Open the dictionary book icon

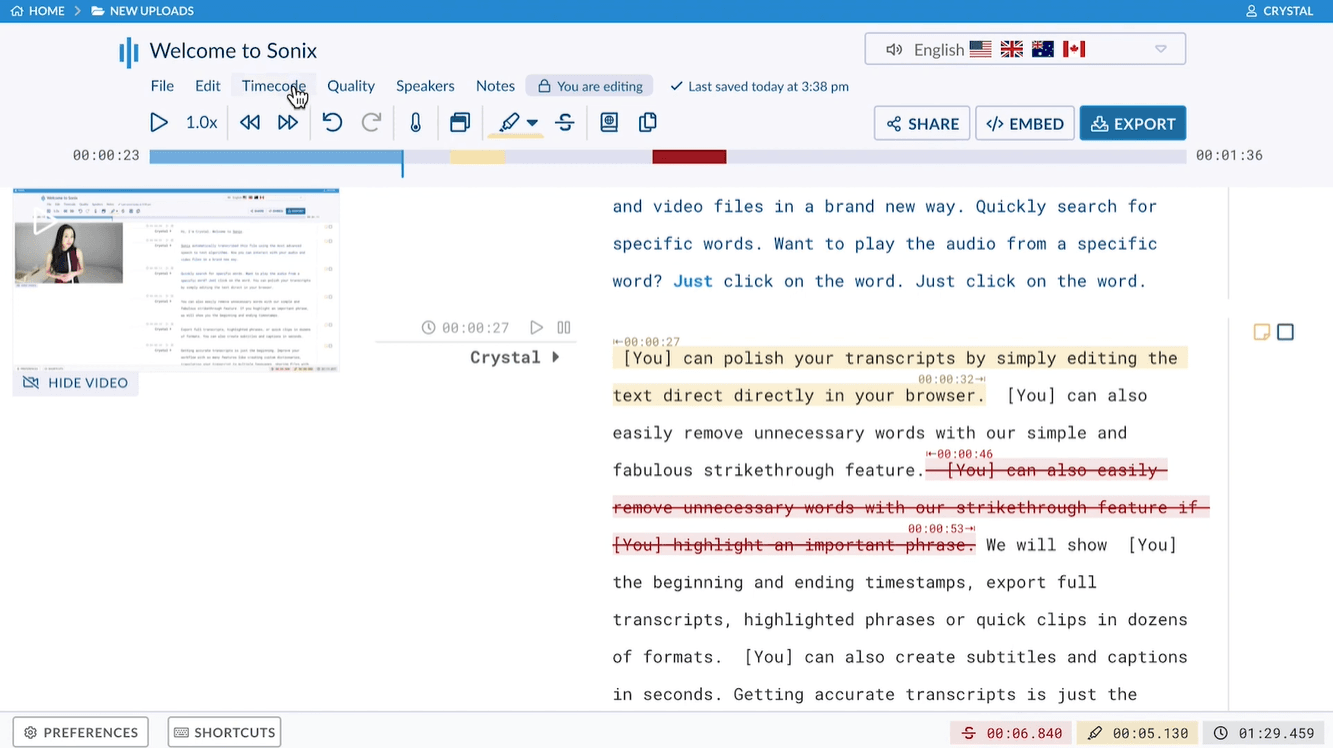[x=609, y=123]
